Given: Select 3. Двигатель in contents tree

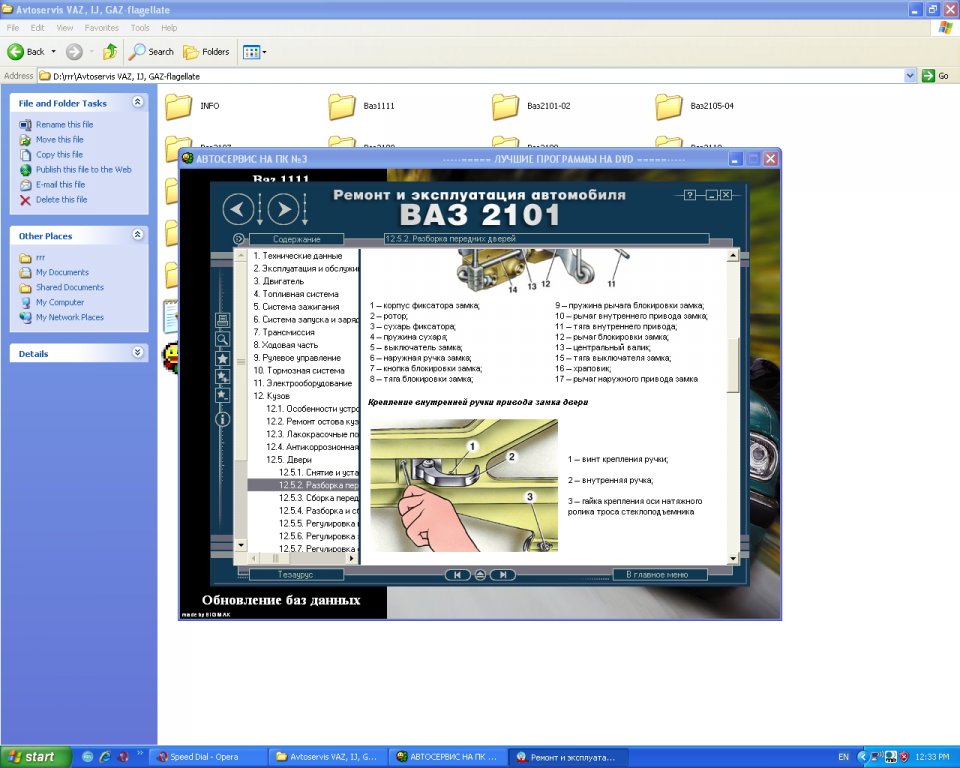Looking at the screenshot, I should [x=279, y=281].
